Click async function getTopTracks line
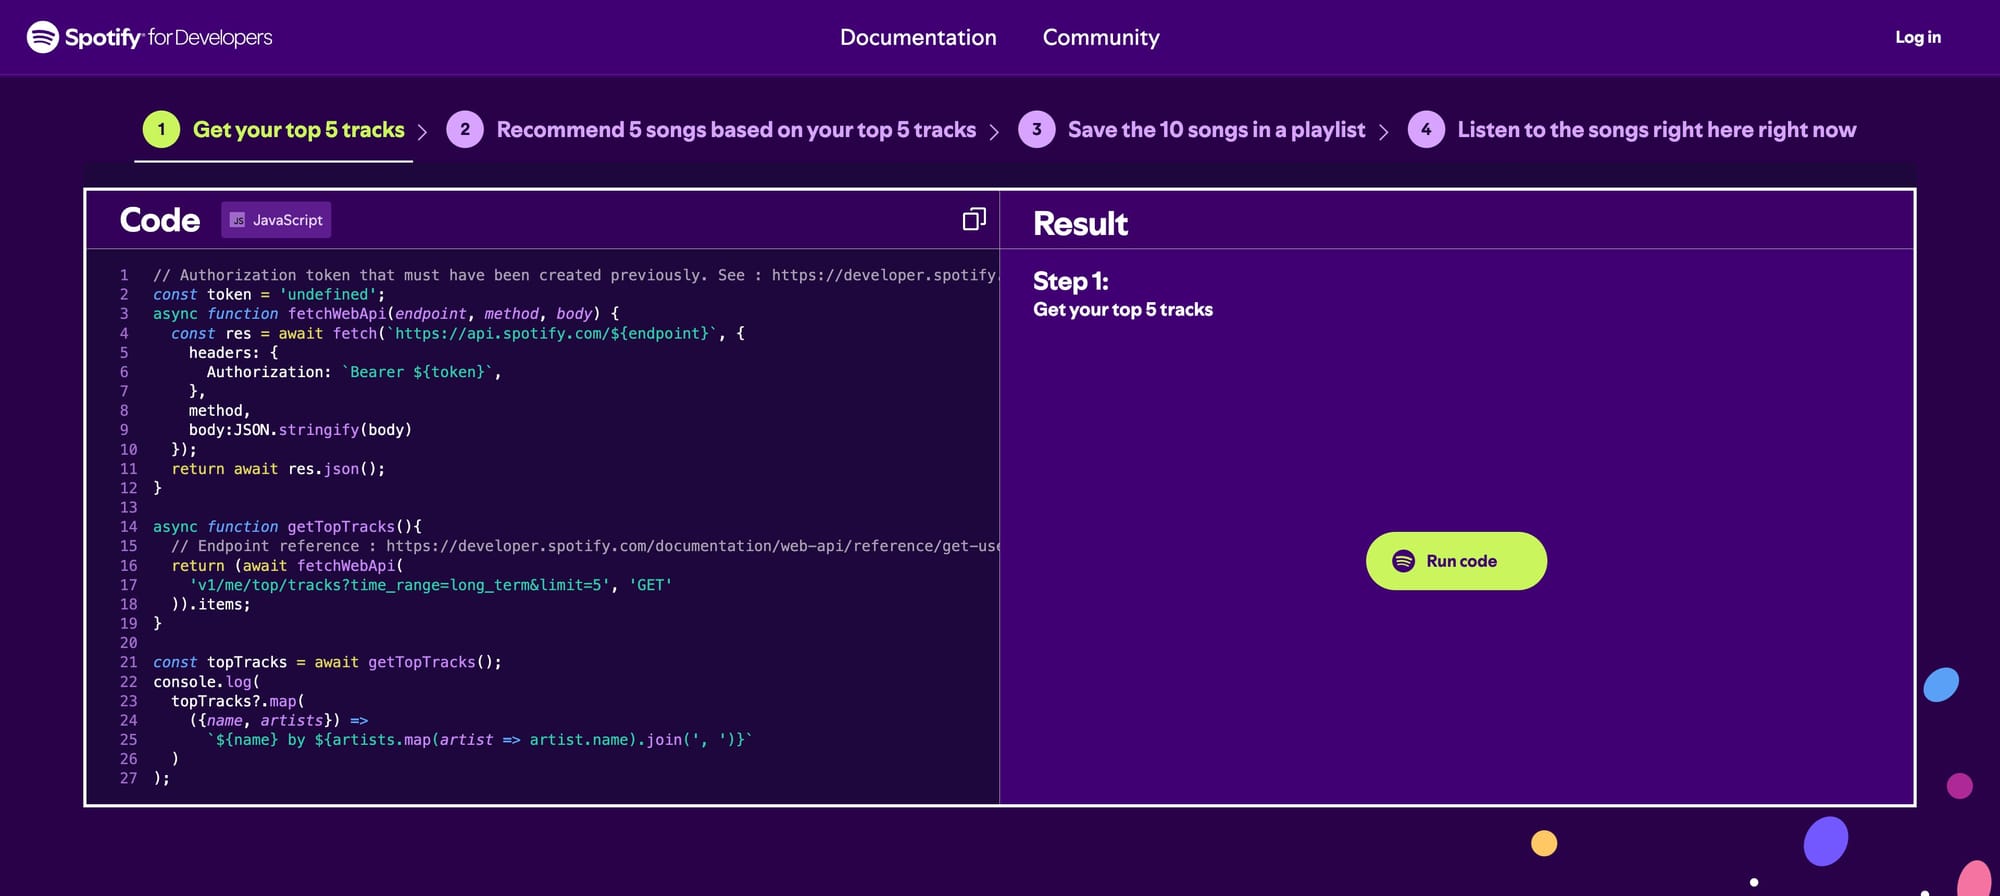 [x=287, y=527]
